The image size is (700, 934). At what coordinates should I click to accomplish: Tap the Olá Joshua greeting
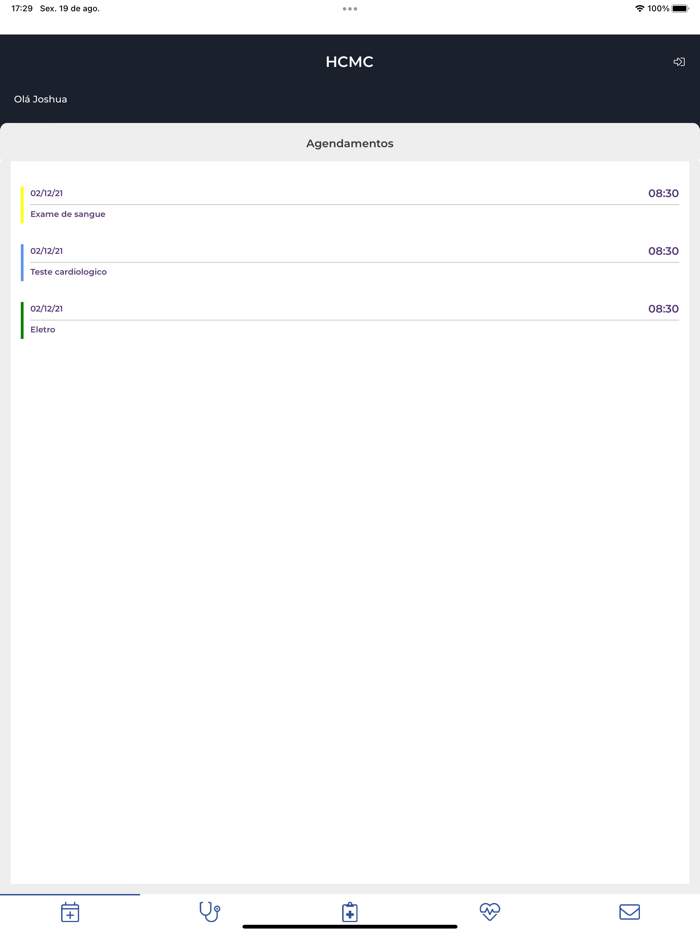coord(41,99)
